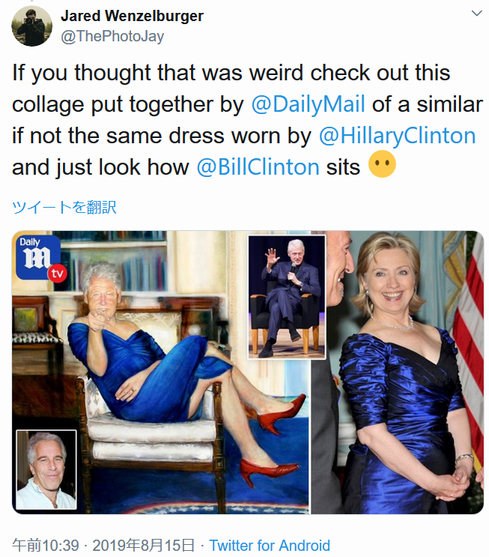The height and width of the screenshot is (557, 489).
Task: Open inset photo of man seated on stage
Action: click(x=287, y=297)
